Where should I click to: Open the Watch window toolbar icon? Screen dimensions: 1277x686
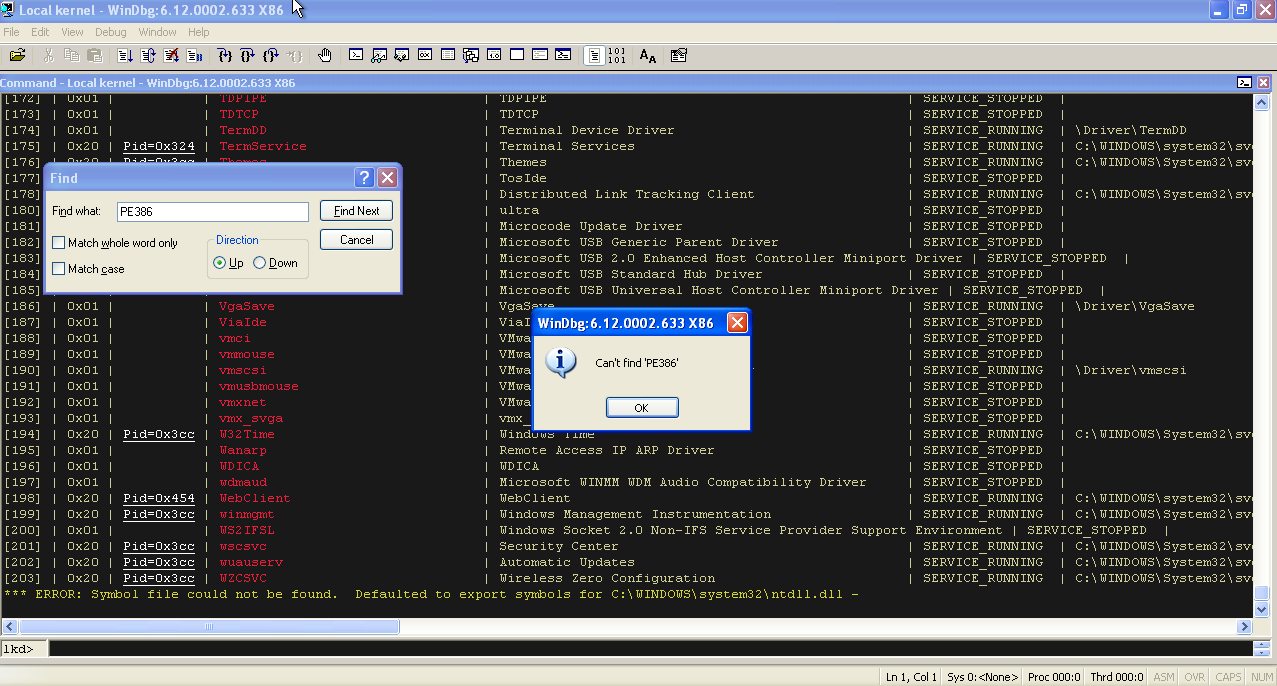[x=379, y=55]
